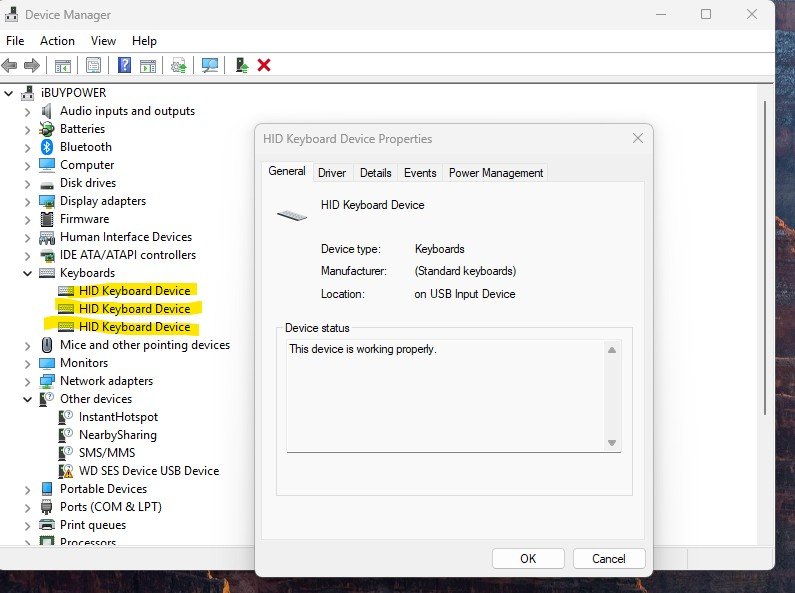The width and height of the screenshot is (795, 593).
Task: Expand Audio inputs and outputs node
Action: tap(27, 112)
